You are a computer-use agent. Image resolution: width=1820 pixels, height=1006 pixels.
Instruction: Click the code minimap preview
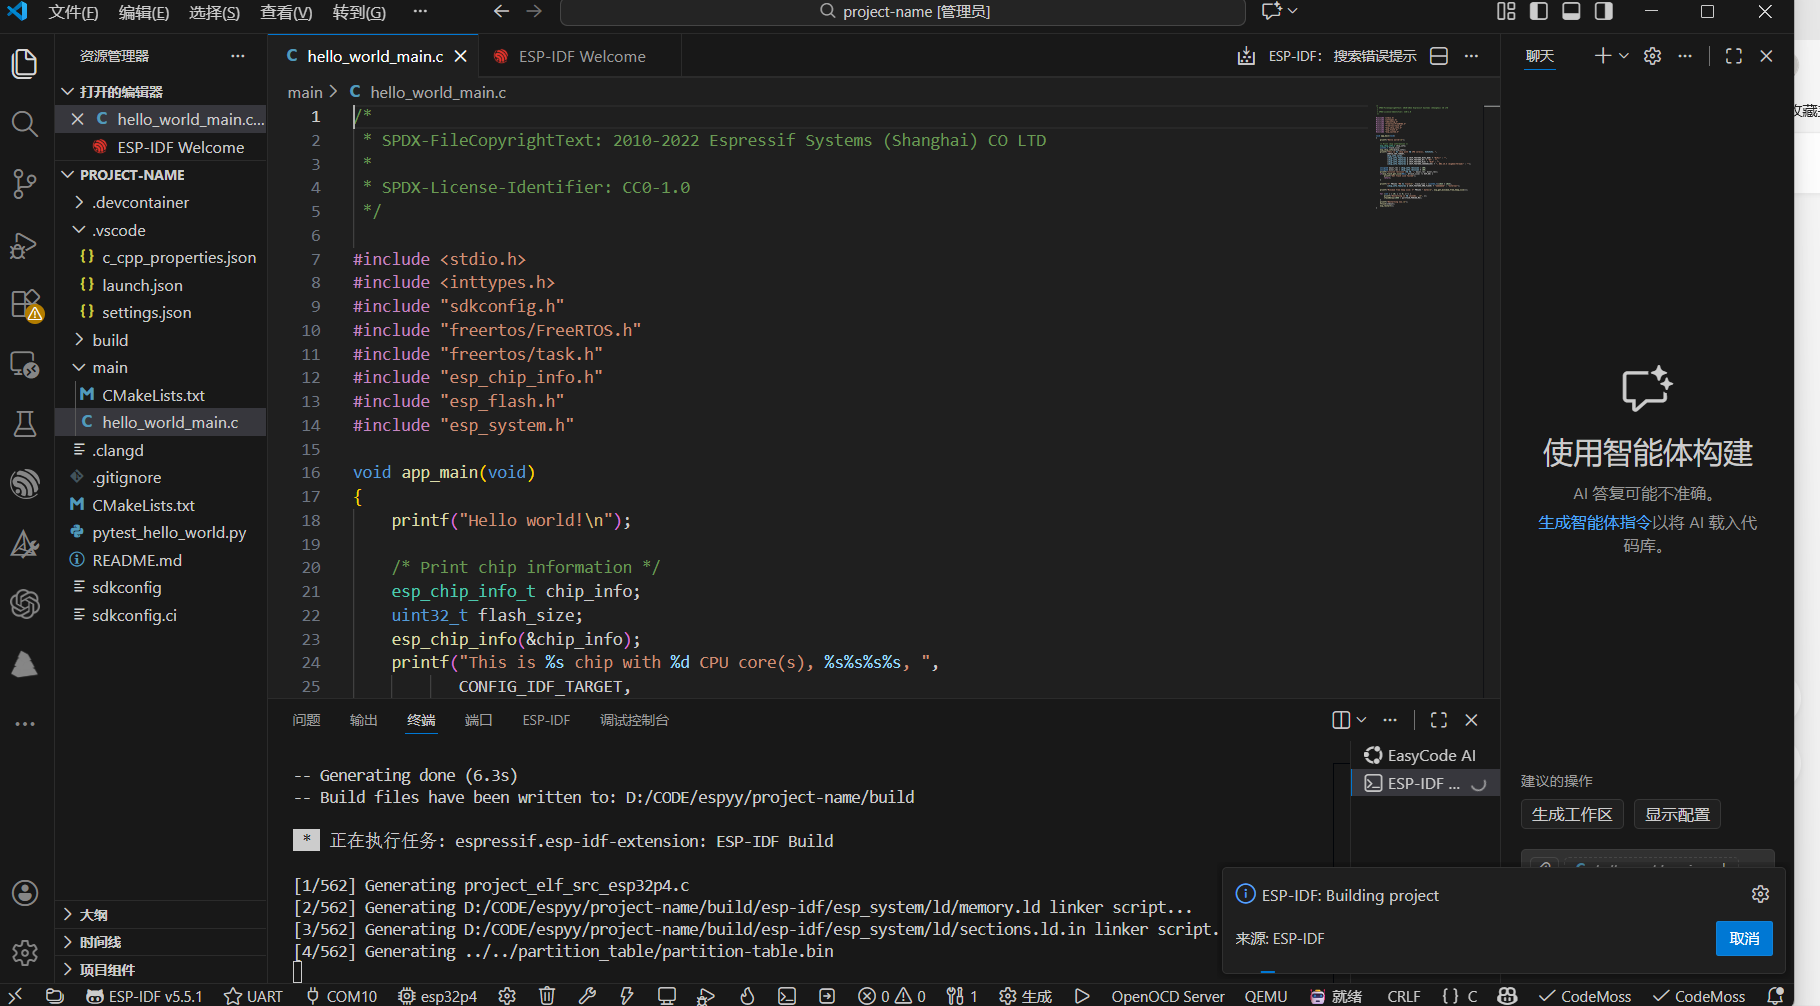[x=1424, y=157]
